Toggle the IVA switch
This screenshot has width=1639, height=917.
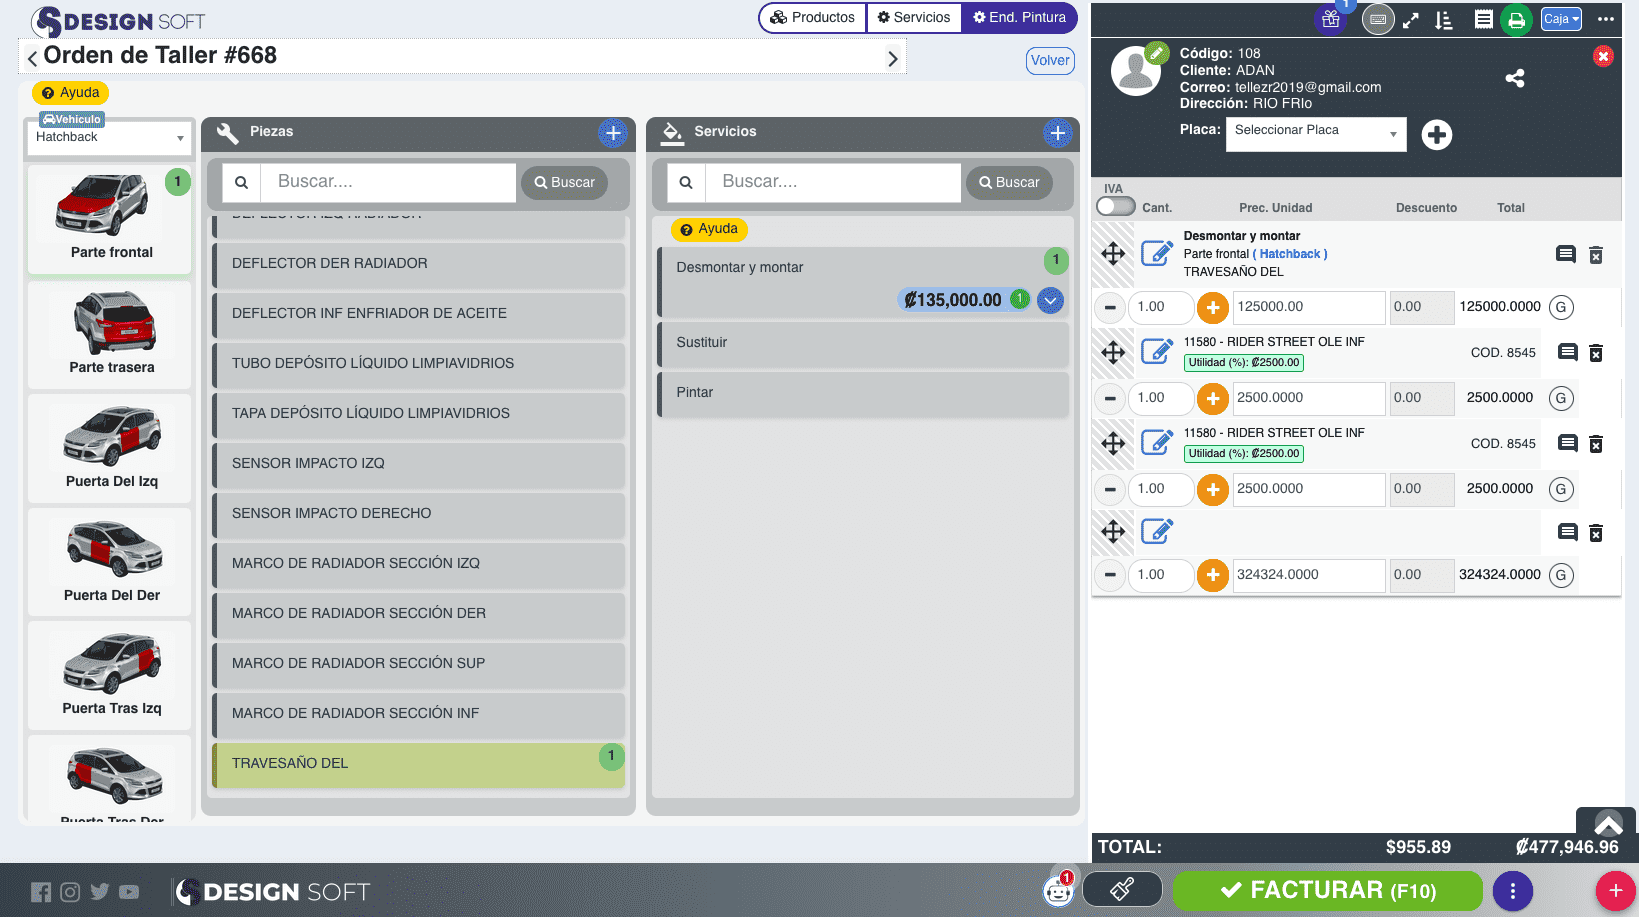[1115, 206]
